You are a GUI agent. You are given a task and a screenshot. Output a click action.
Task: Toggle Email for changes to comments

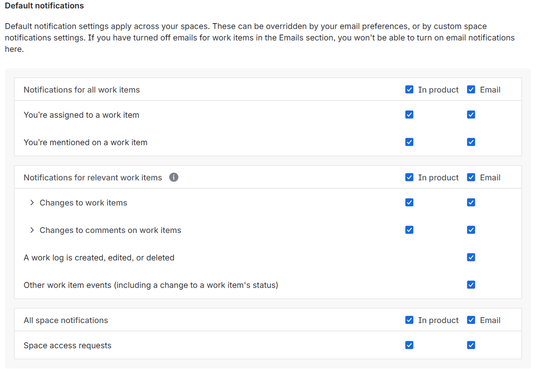point(471,230)
